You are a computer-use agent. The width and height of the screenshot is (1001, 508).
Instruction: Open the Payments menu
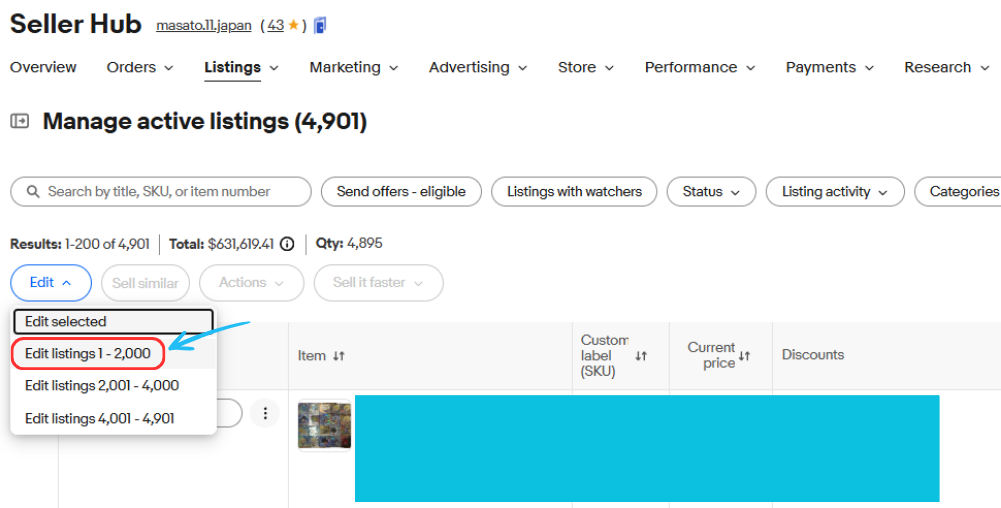tap(829, 67)
